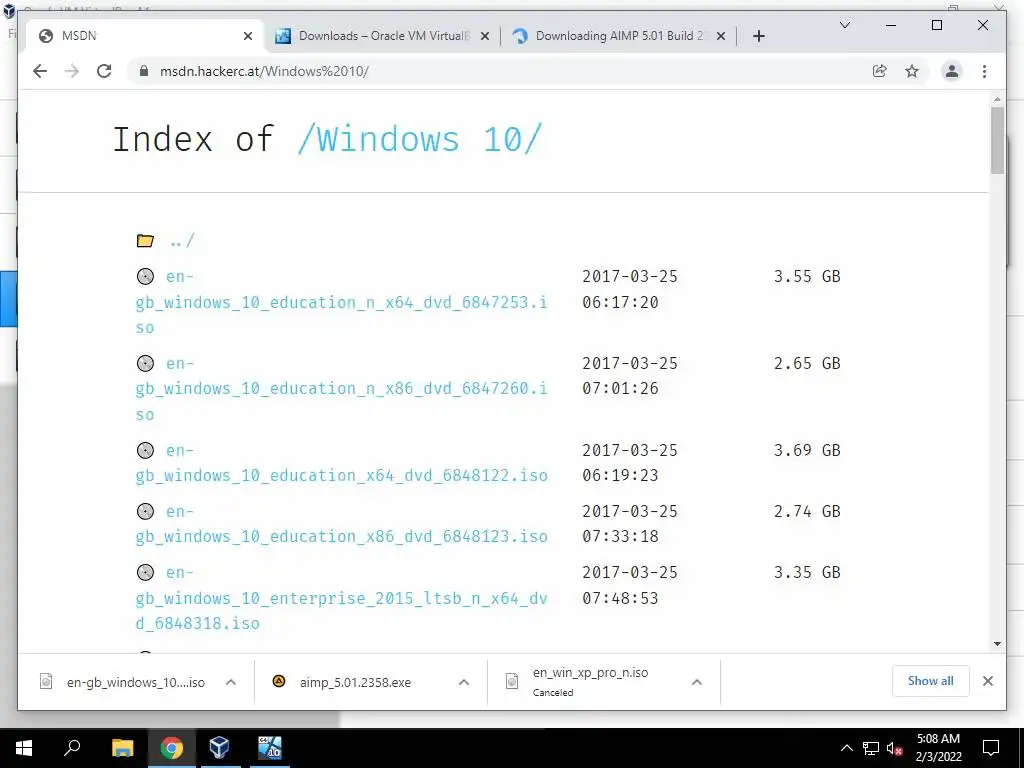Open VirtualBox from the taskbar

tap(219, 748)
